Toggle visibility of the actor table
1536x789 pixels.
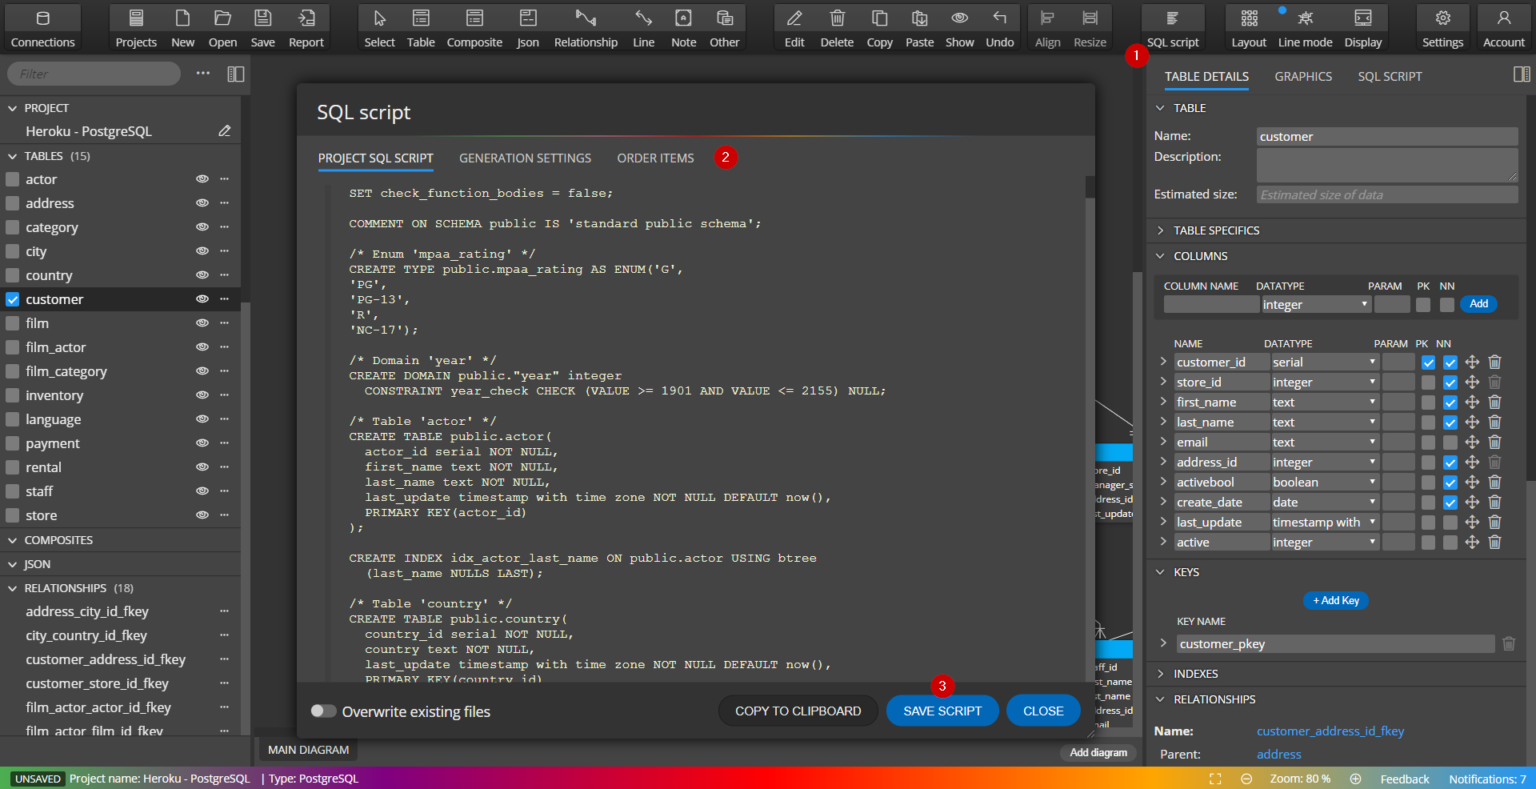coord(202,179)
